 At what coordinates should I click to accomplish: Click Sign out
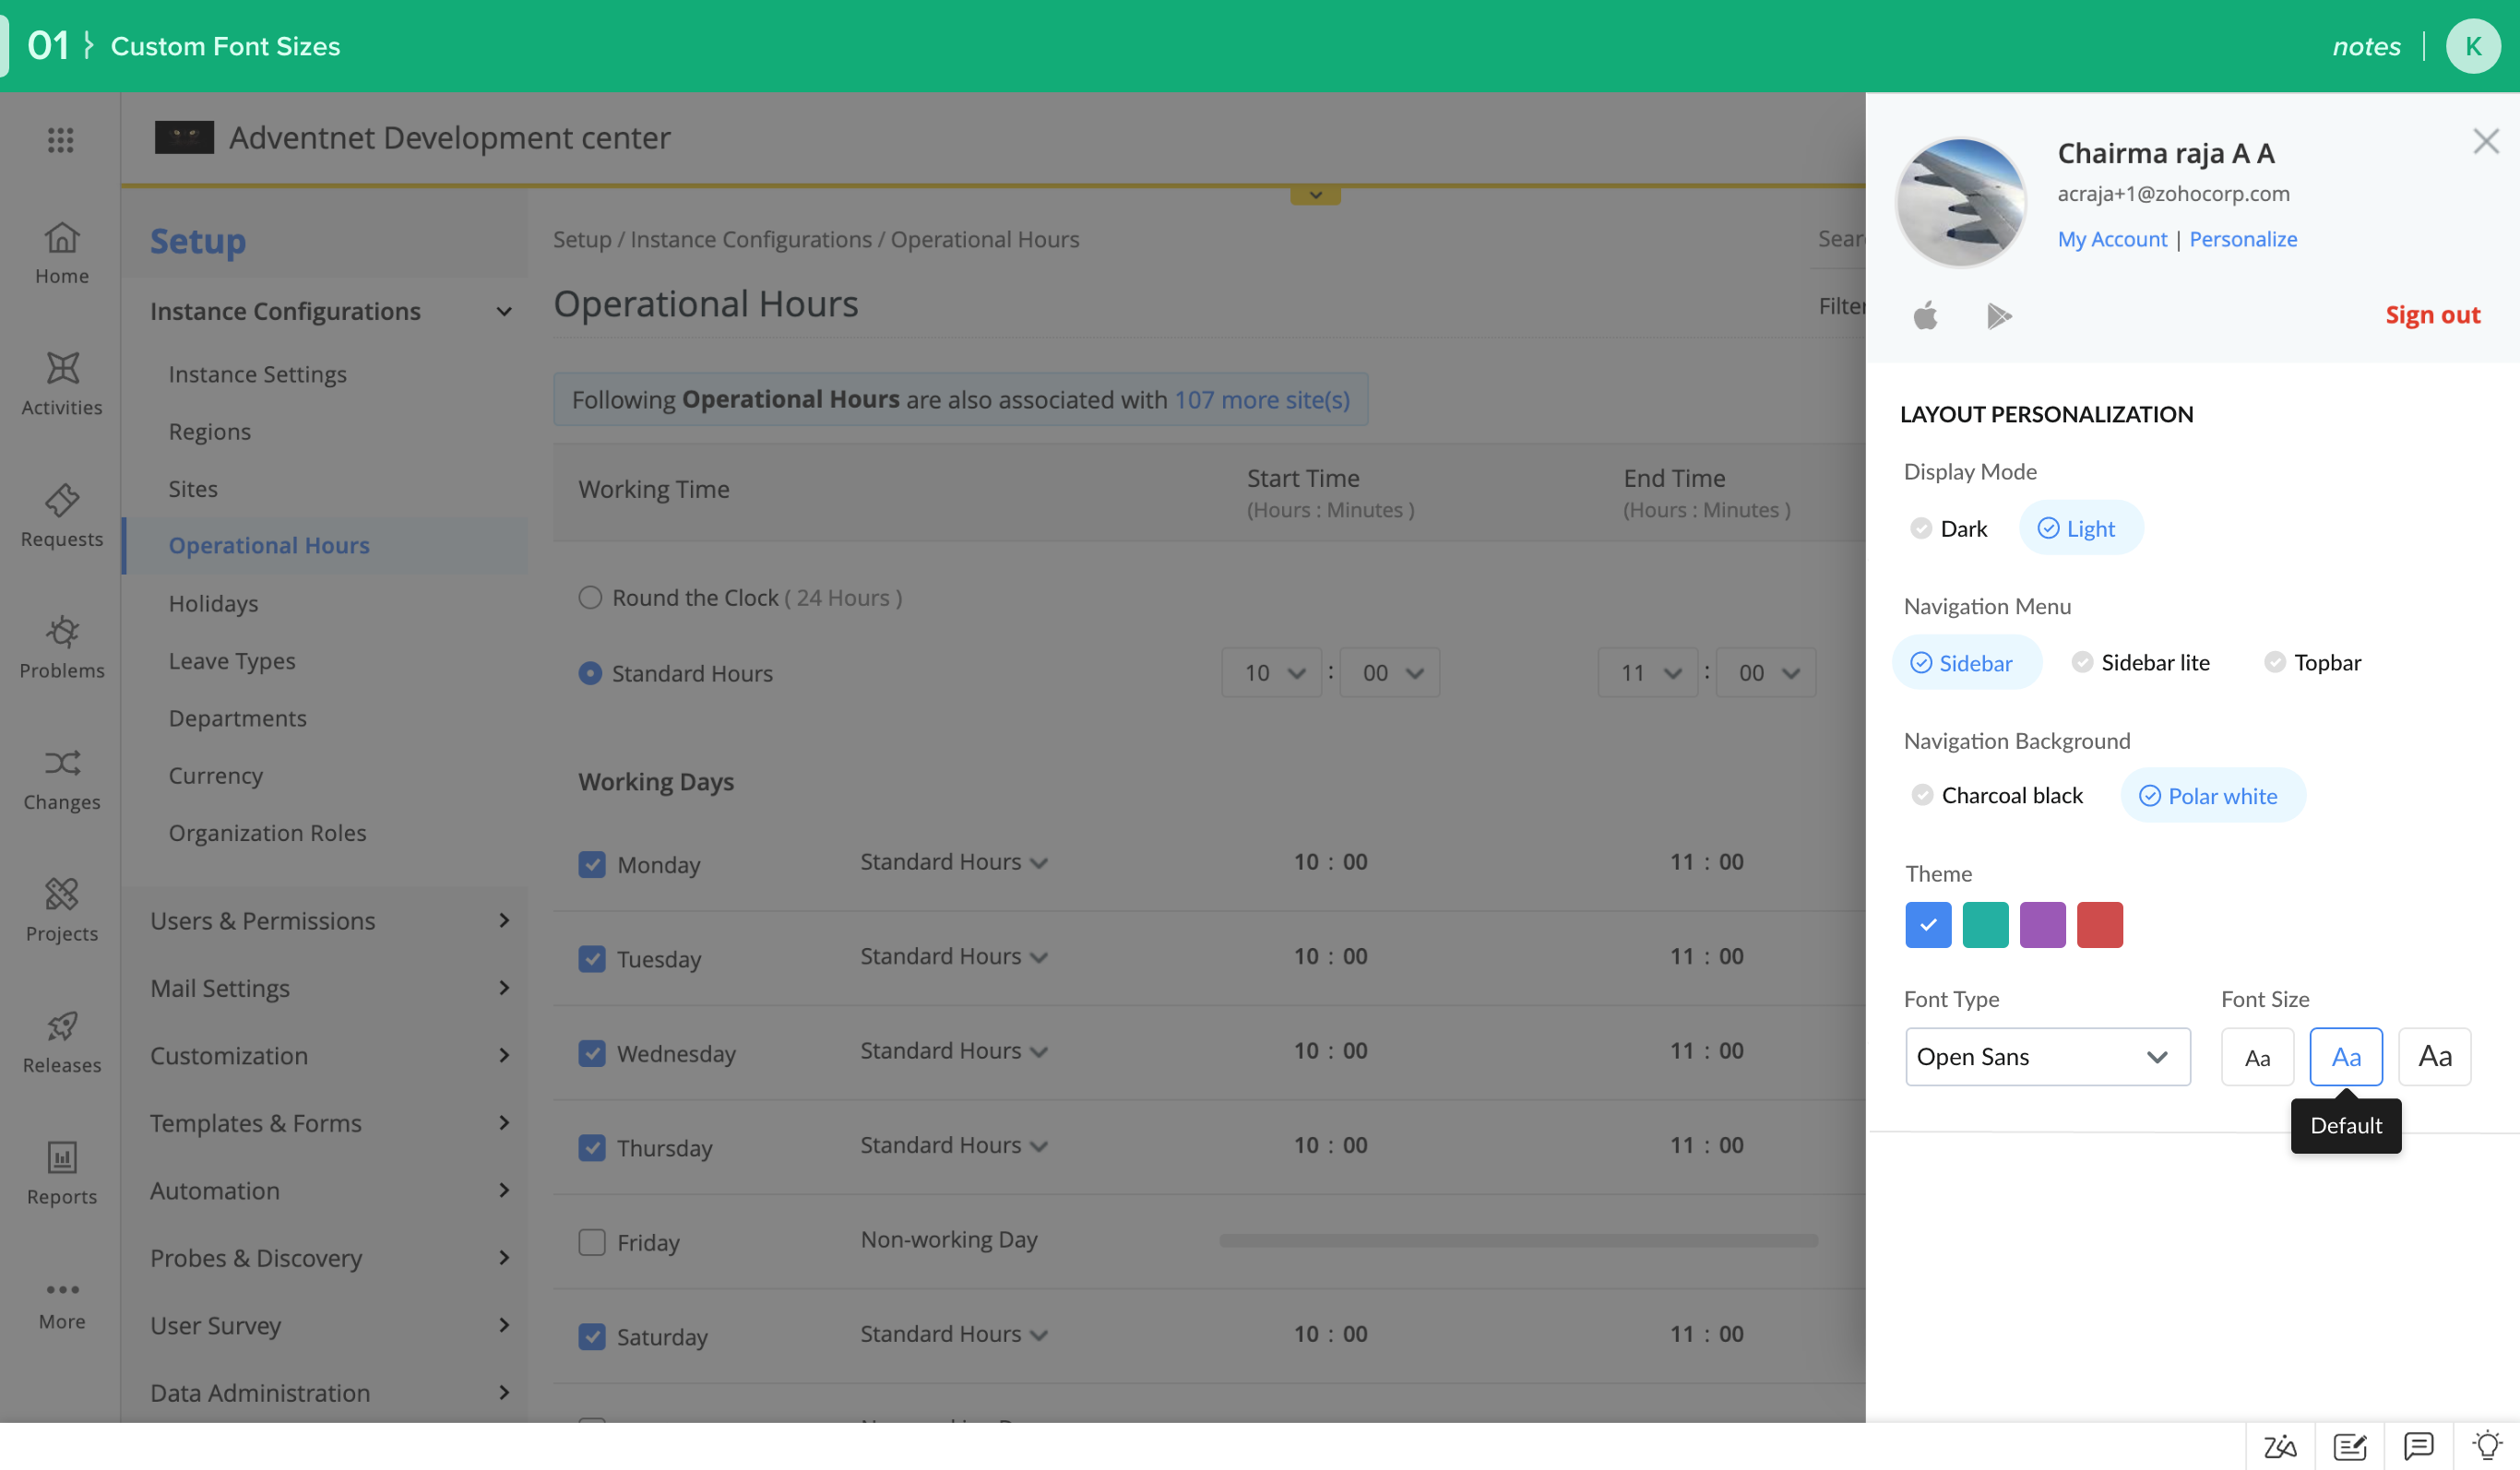[x=2432, y=315]
